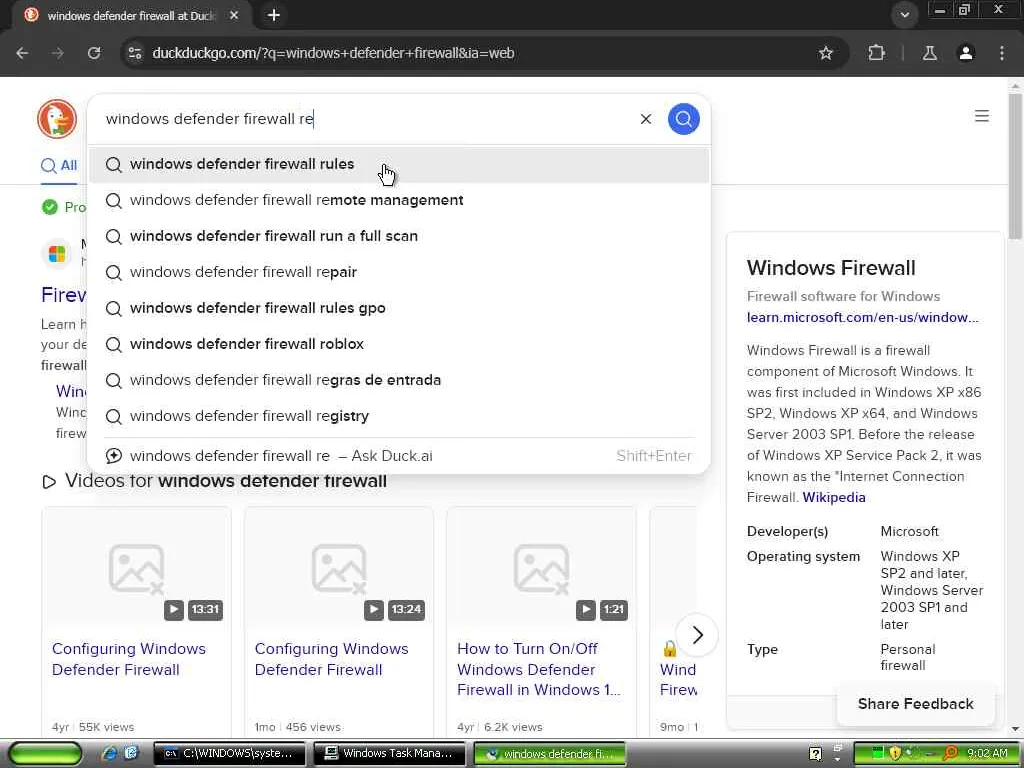This screenshot has height=768, width=1024.
Task: Open the 1:21 video thumbnail
Action: tap(541, 568)
